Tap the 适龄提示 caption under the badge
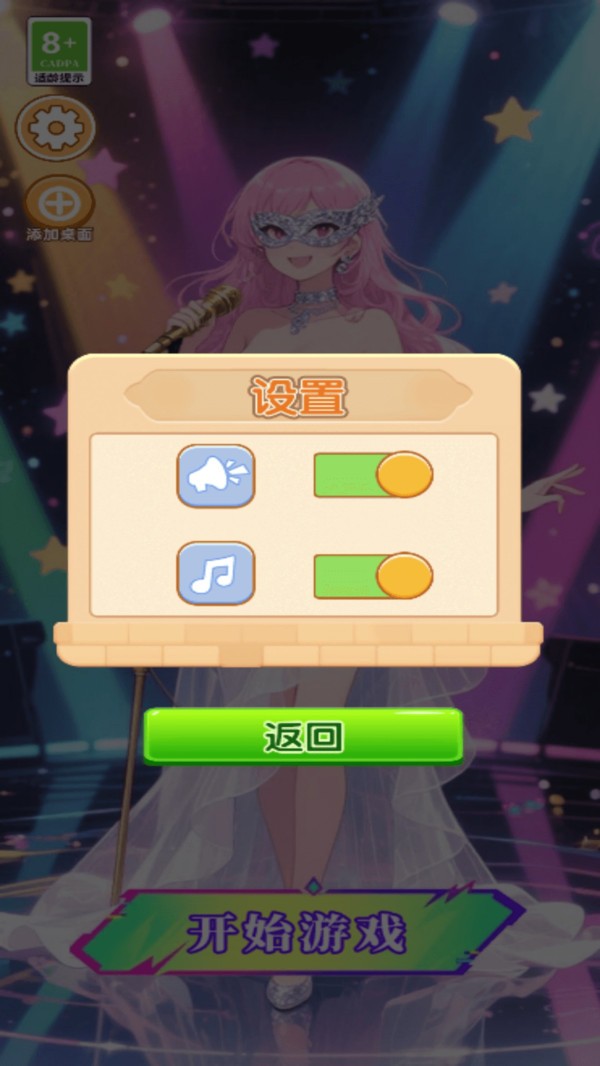 (59, 78)
